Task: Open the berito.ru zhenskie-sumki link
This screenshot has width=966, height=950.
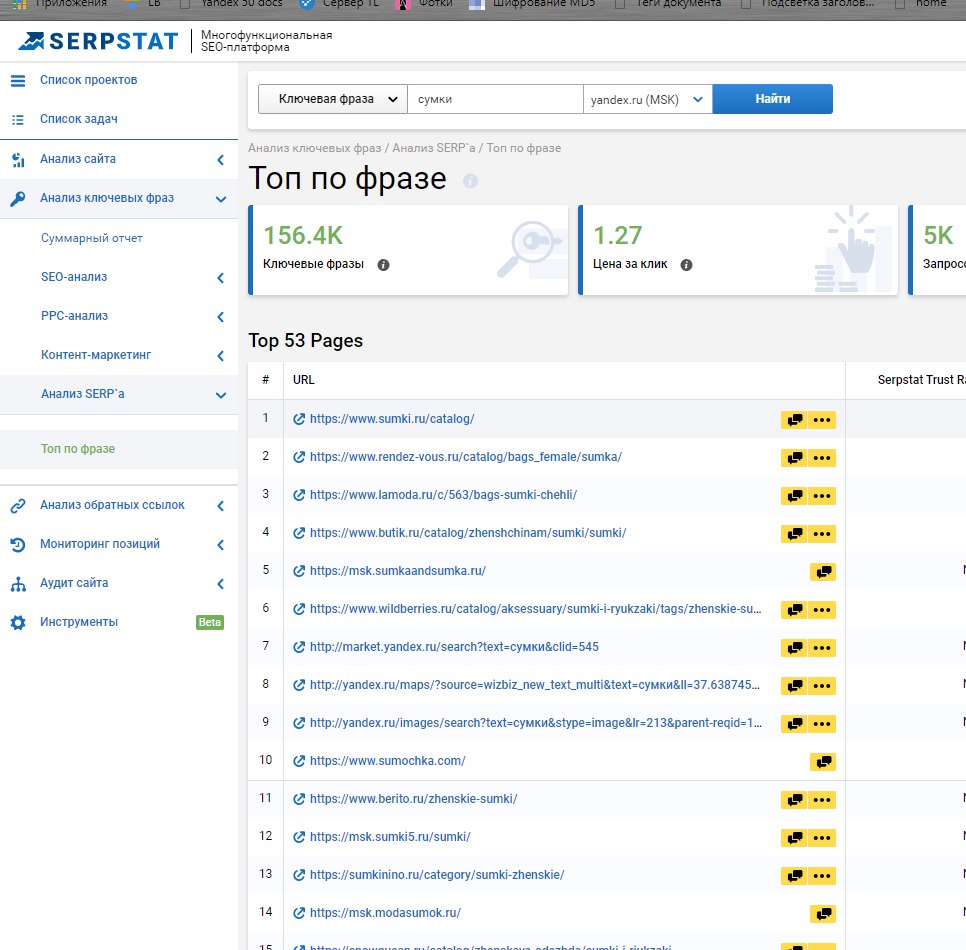Action: [413, 799]
